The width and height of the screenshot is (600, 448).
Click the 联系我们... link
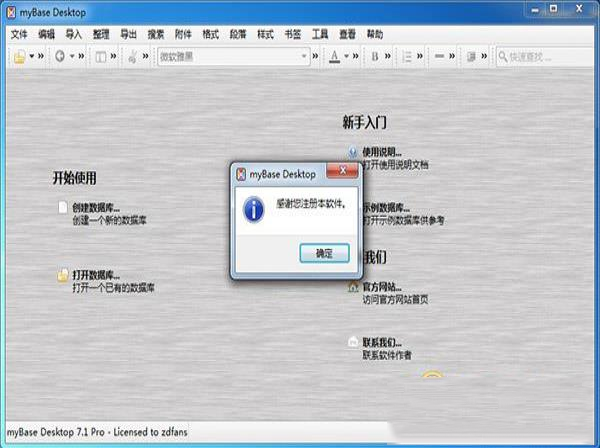point(381,342)
